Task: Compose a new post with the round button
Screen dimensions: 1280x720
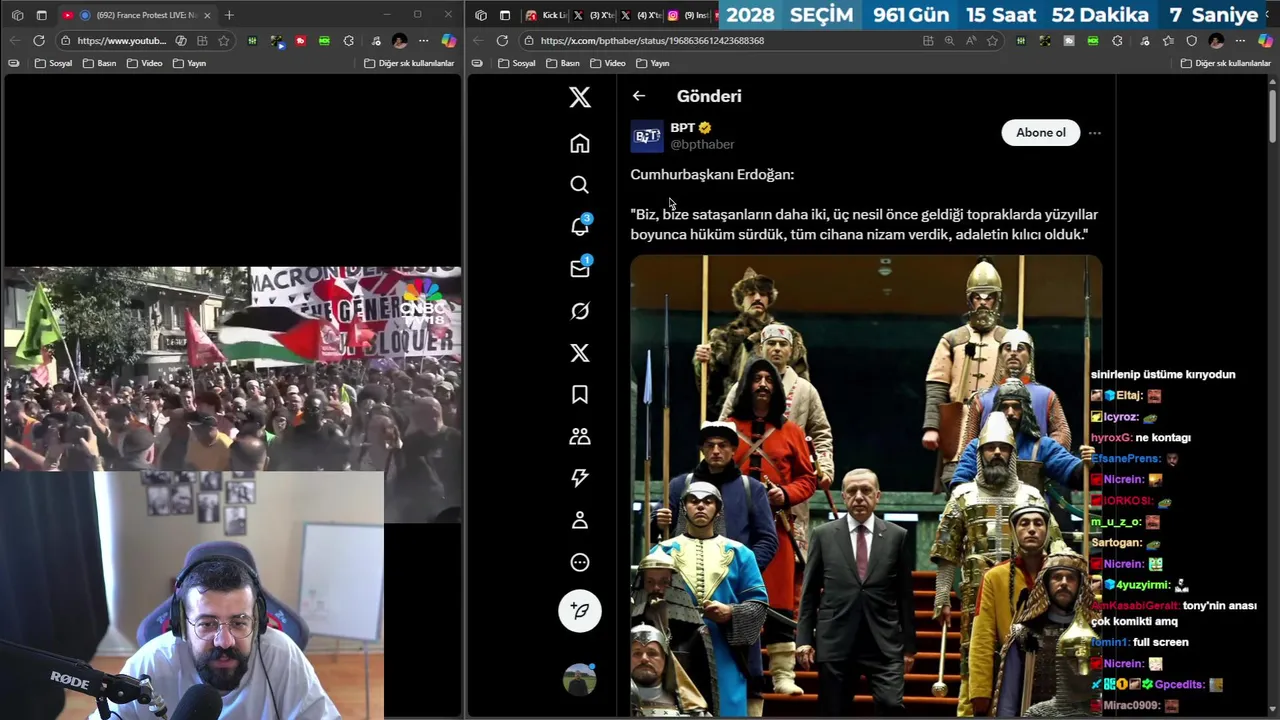Action: (580, 610)
